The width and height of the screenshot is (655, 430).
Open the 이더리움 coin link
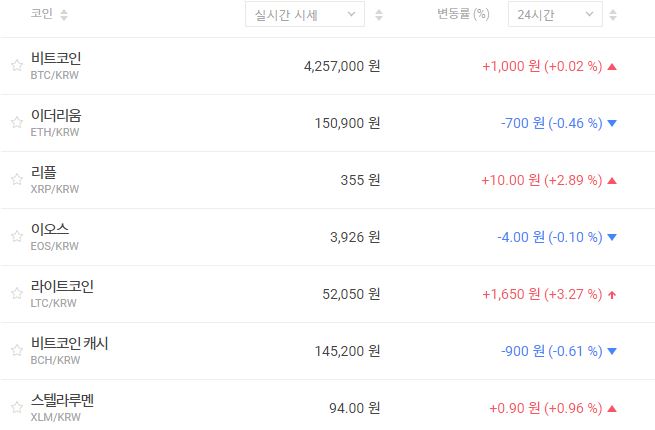(x=56, y=116)
